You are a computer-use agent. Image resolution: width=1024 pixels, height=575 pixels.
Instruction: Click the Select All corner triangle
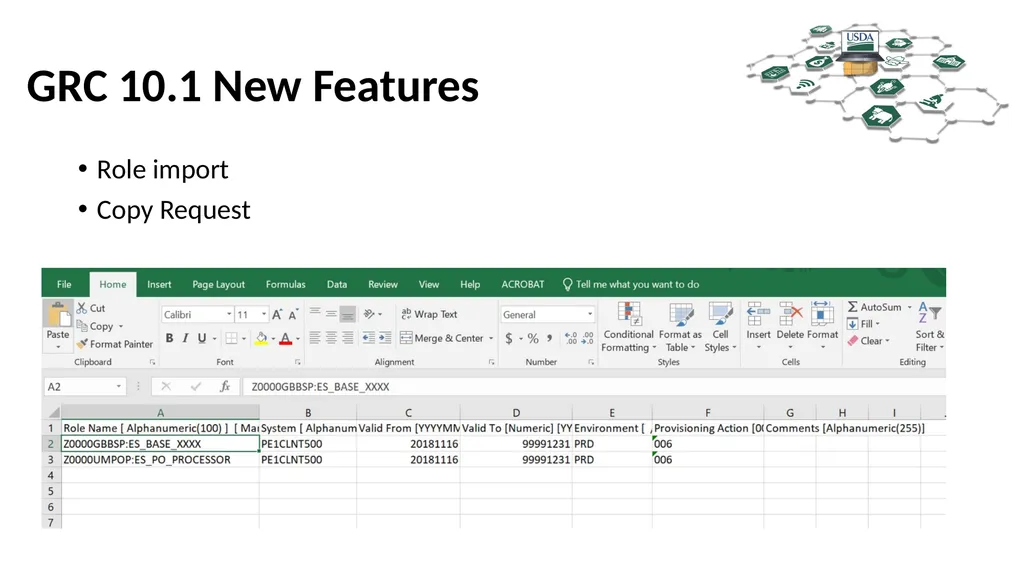54,412
